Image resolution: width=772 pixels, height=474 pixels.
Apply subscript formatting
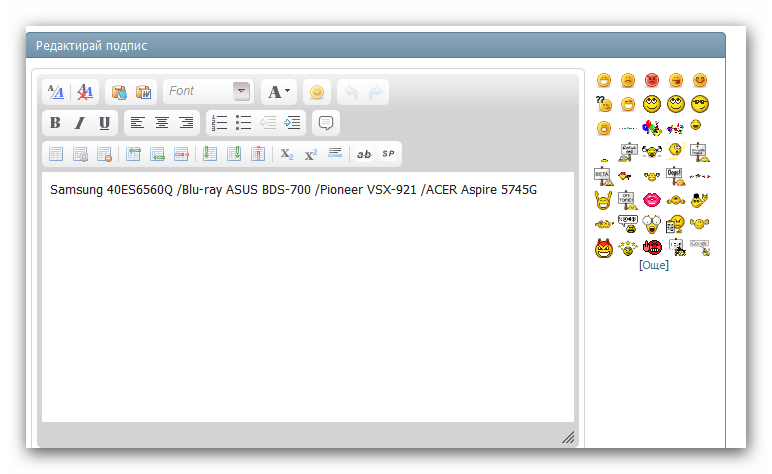click(x=287, y=154)
